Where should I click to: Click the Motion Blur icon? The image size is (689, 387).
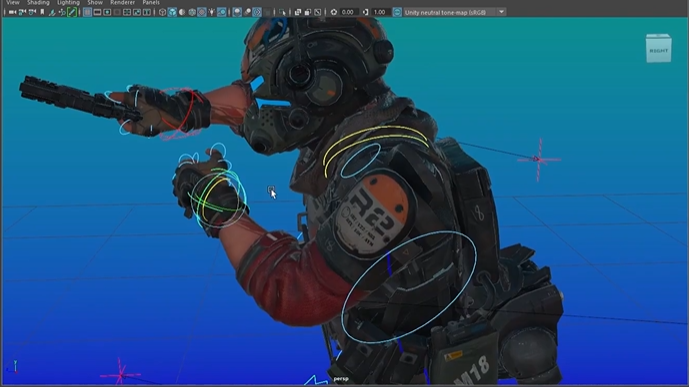point(247,12)
